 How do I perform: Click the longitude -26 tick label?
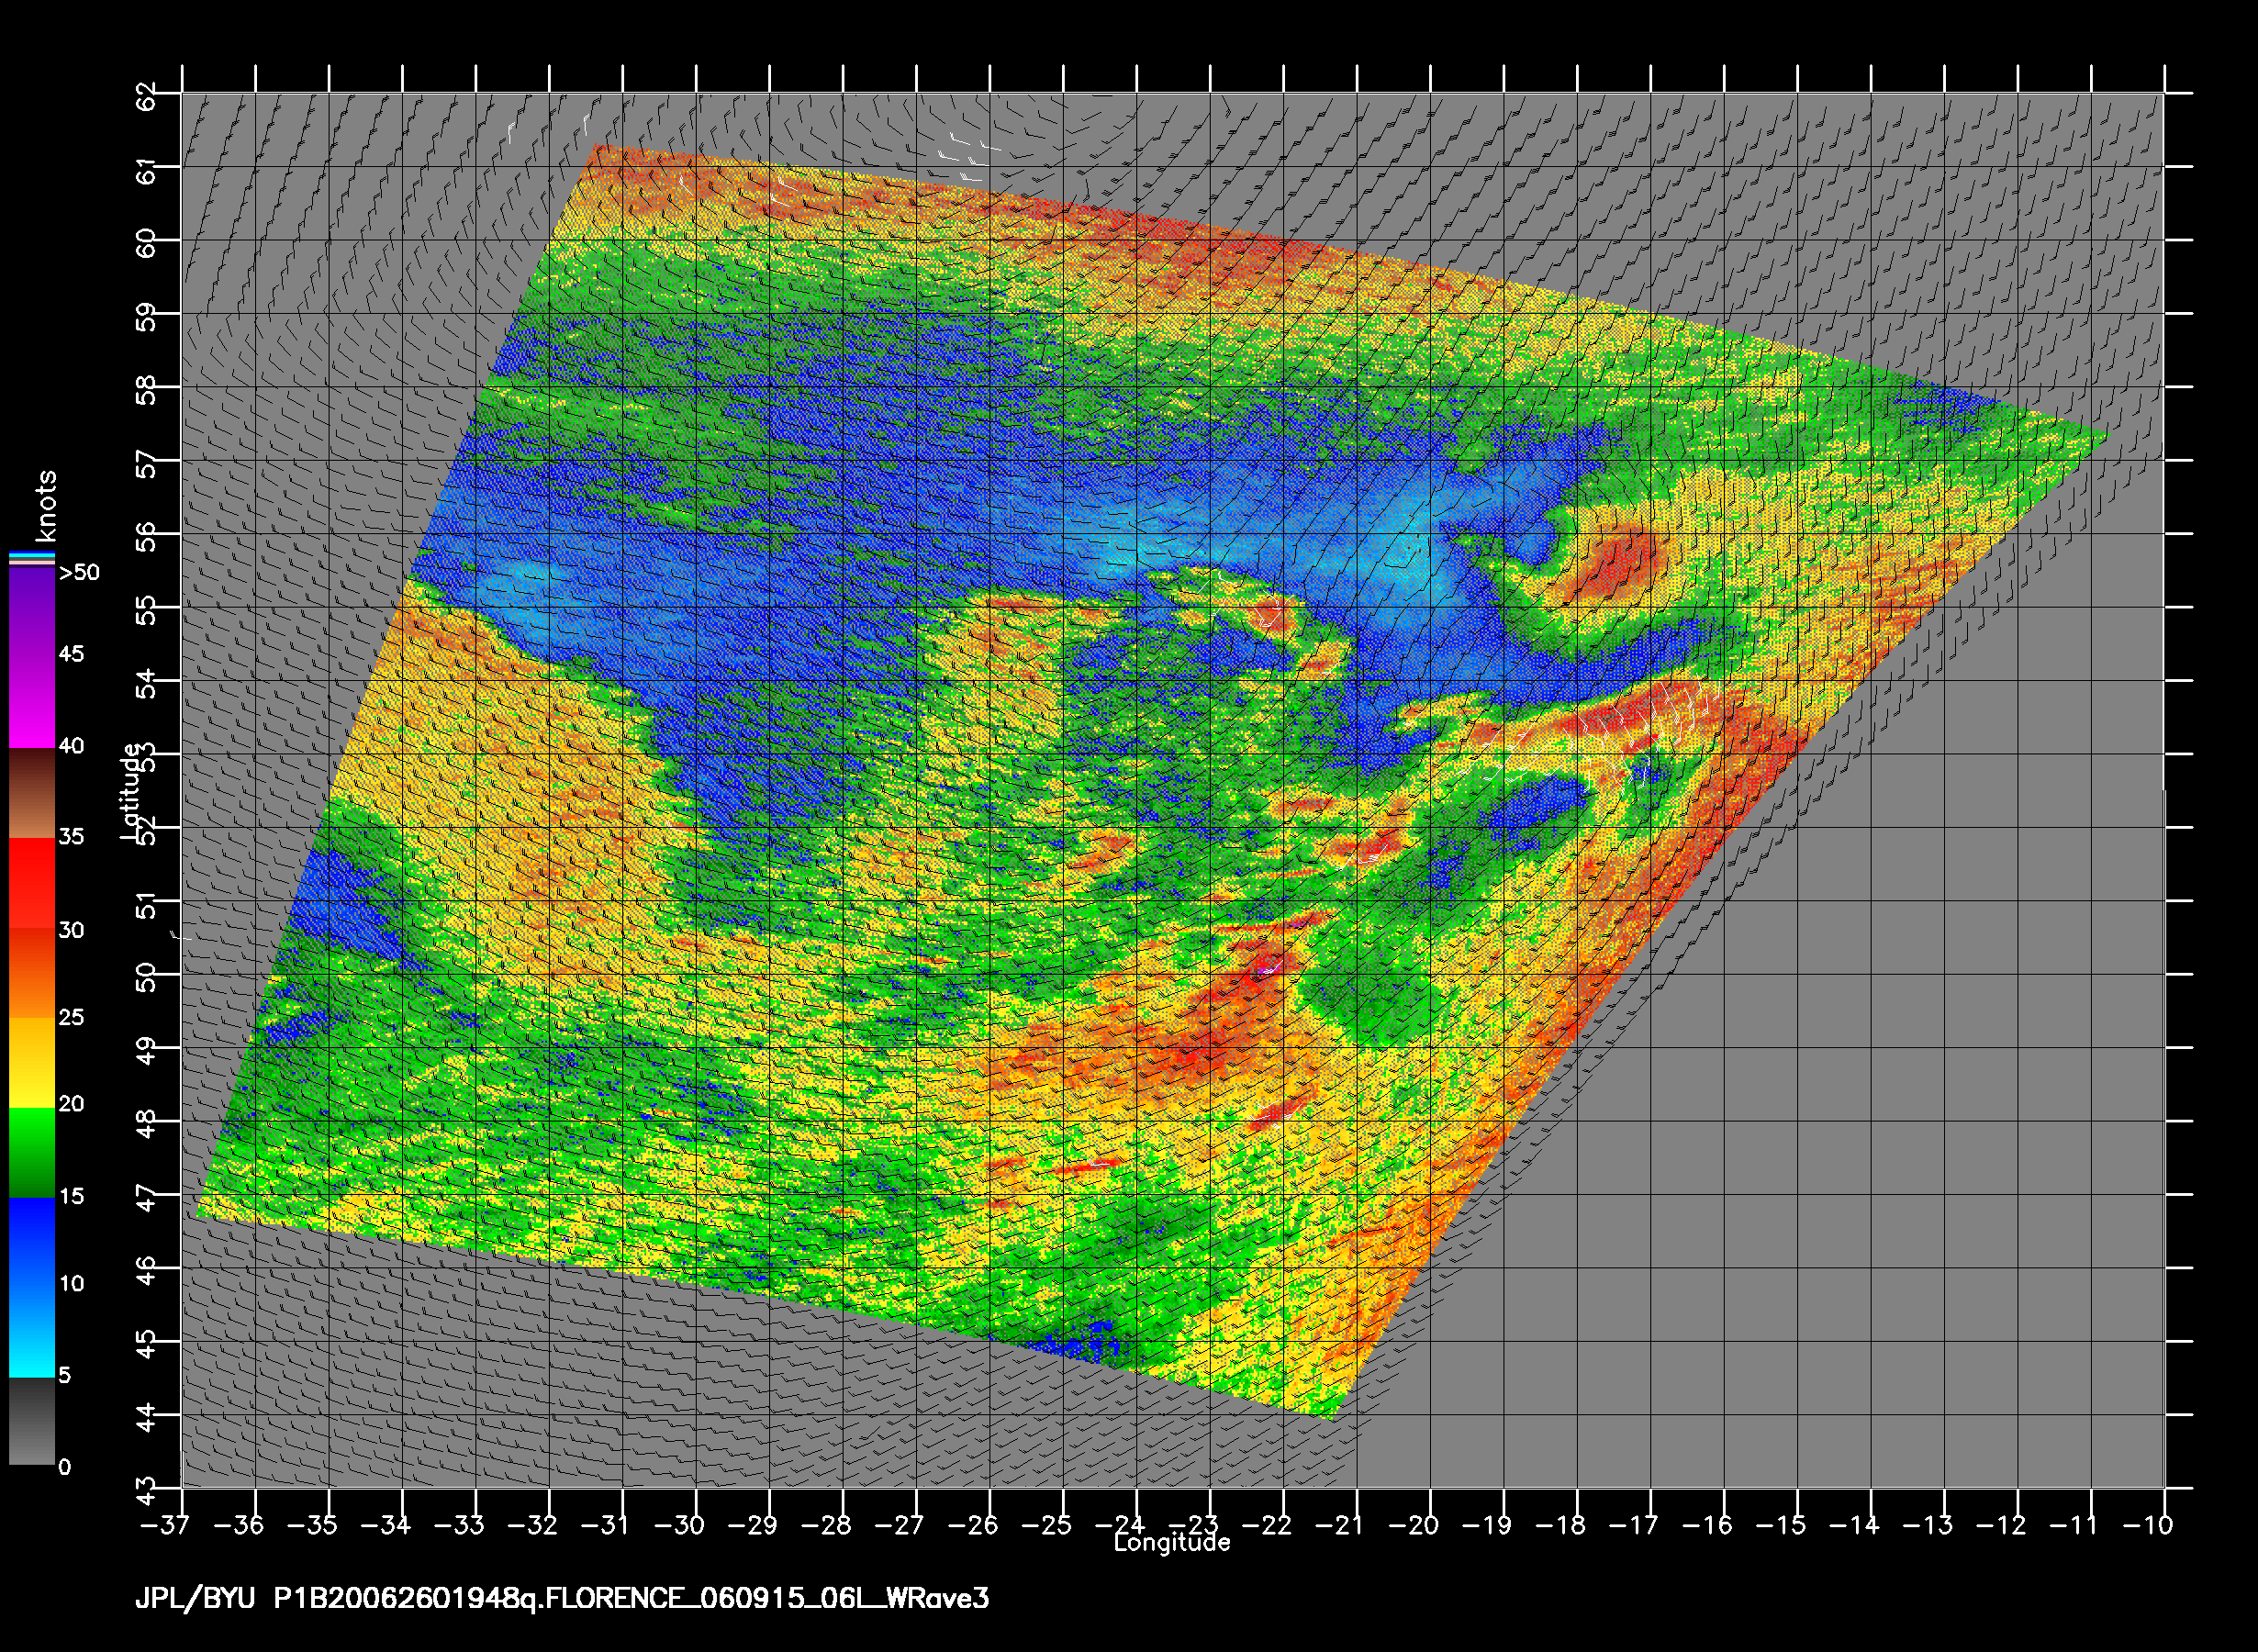(975, 1525)
